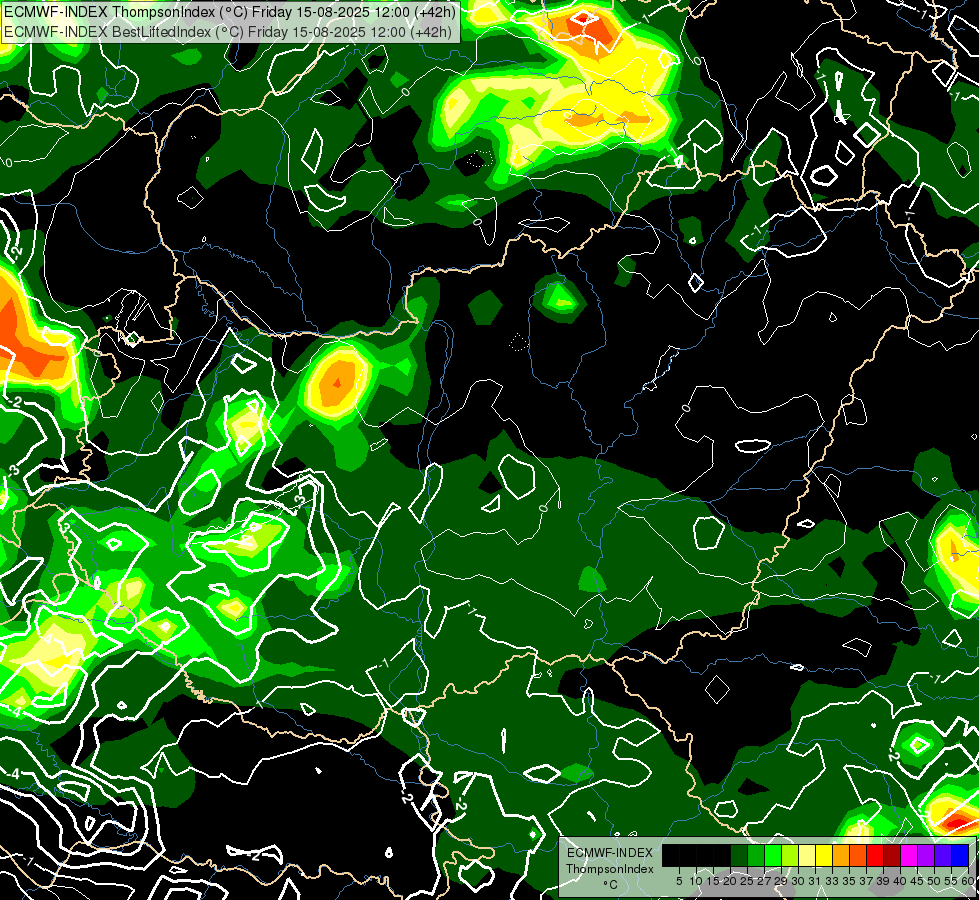Select the medium green 25–27 legend swatch
The height and width of the screenshot is (900, 979).
click(756, 855)
